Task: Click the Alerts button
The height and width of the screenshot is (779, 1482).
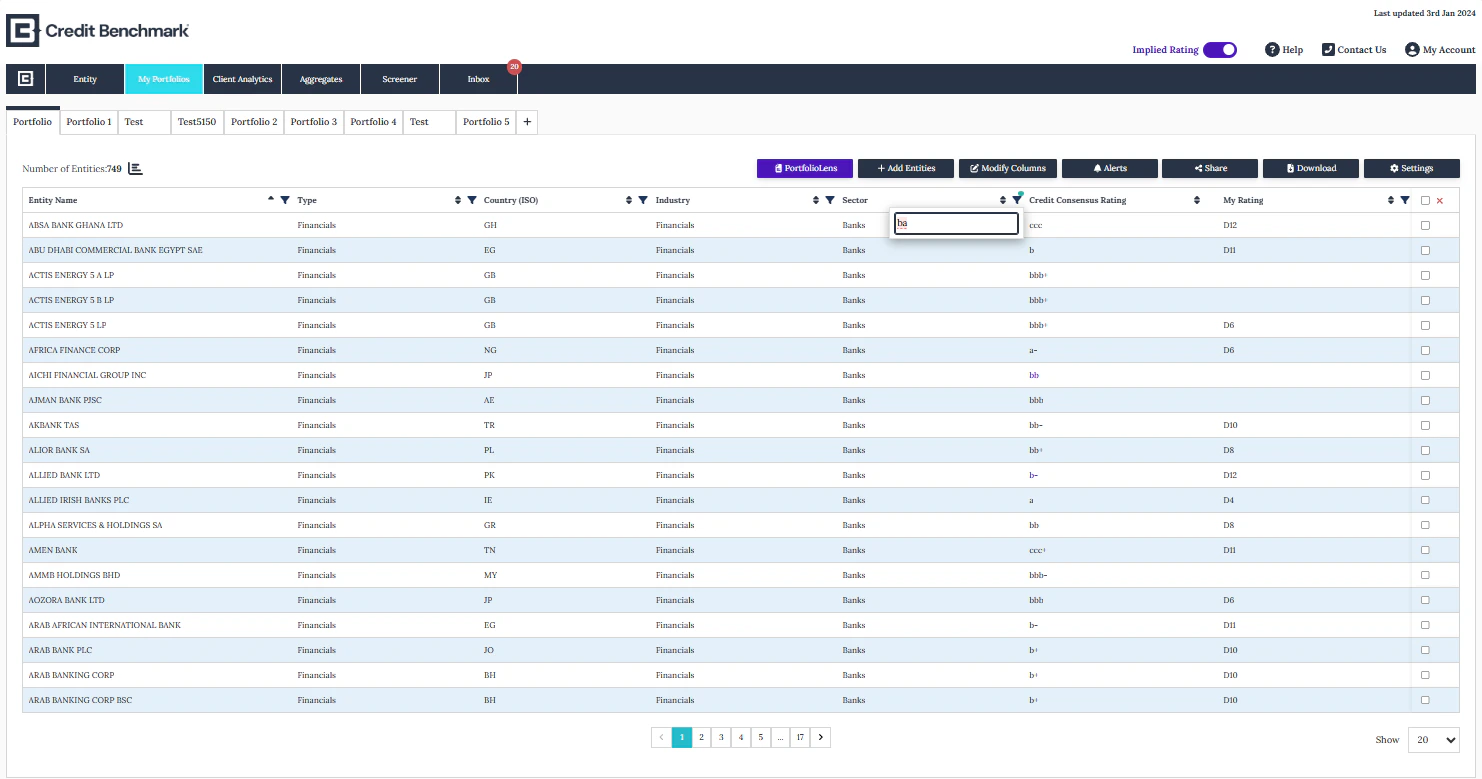Action: point(1109,168)
